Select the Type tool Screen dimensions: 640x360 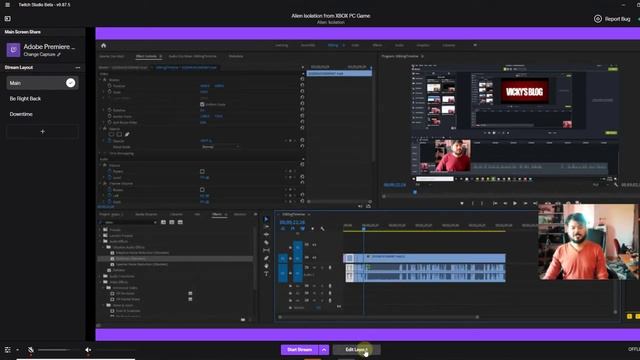point(266,273)
